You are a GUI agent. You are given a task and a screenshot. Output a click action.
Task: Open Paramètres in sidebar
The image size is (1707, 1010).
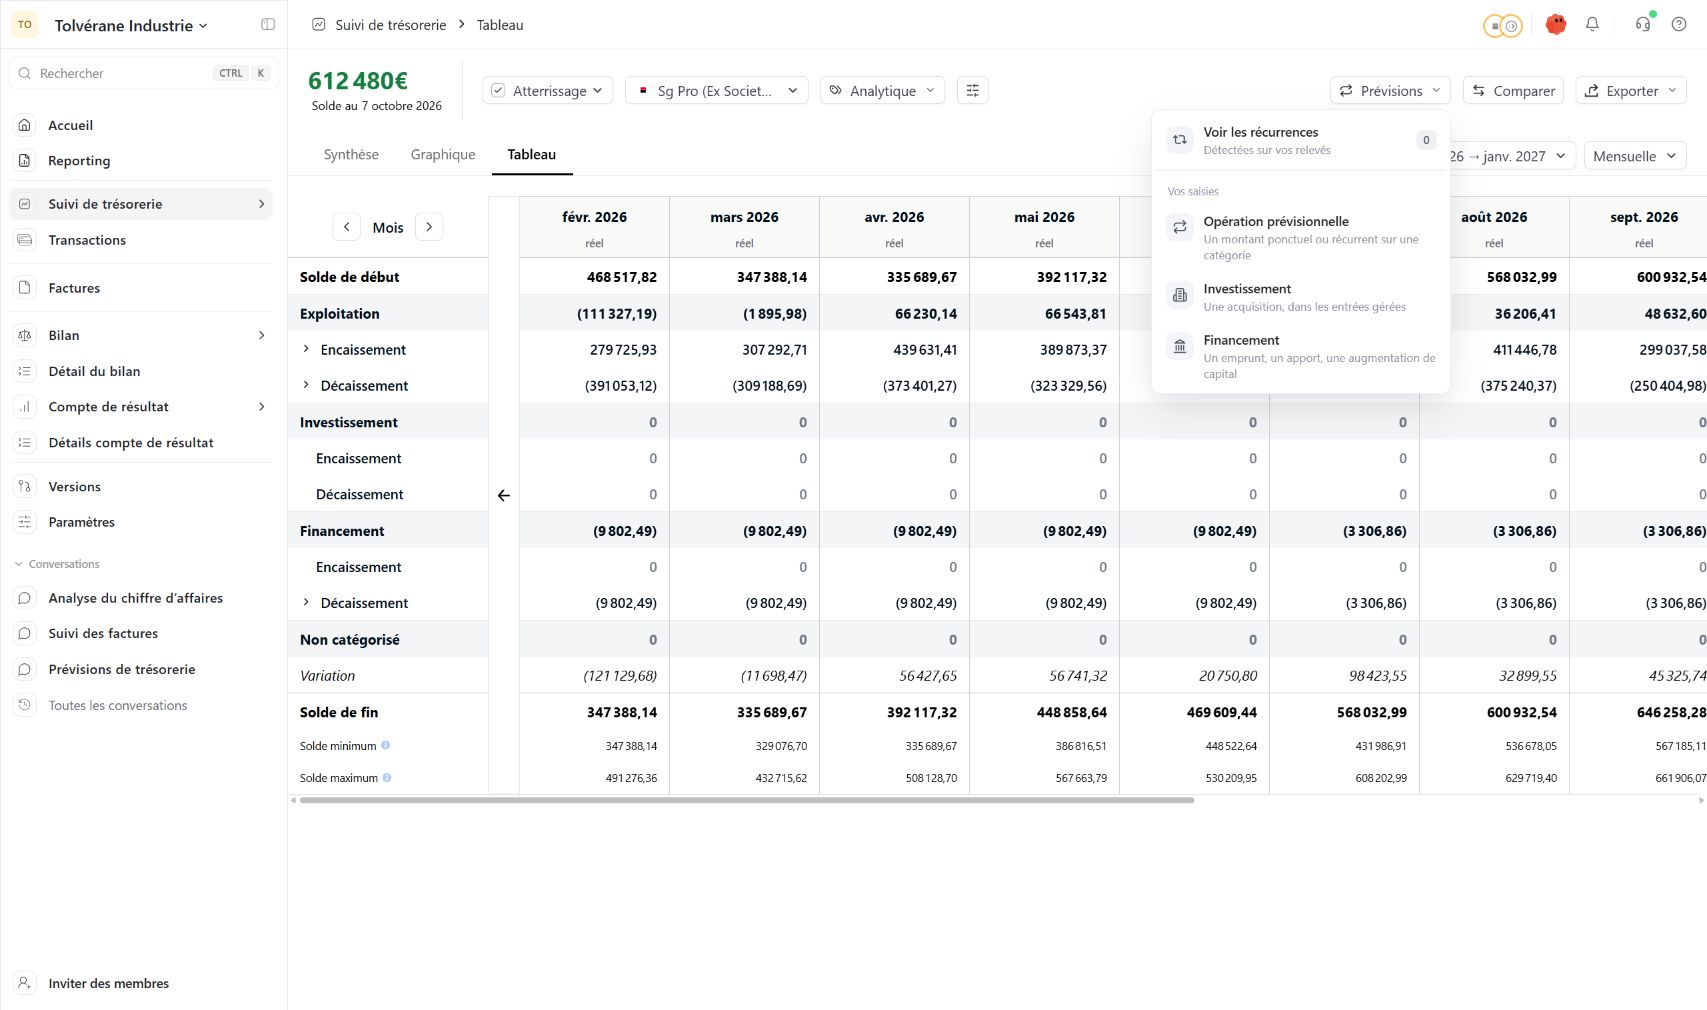pyautogui.click(x=141, y=522)
